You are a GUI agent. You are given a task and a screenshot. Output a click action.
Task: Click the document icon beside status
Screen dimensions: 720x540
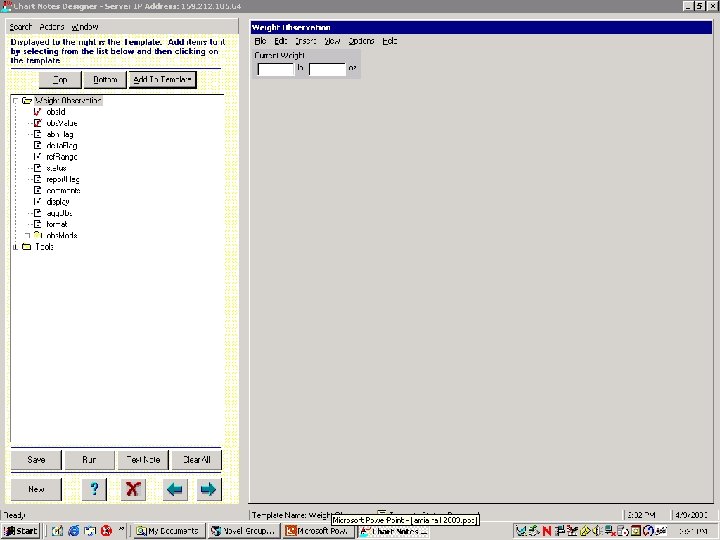[38, 168]
